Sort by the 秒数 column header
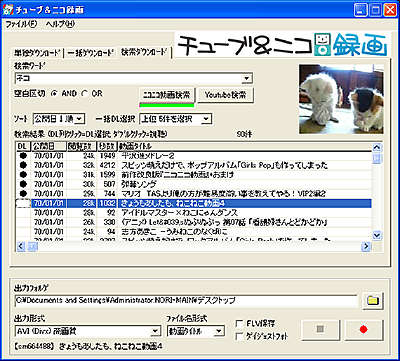 [x=107, y=146]
